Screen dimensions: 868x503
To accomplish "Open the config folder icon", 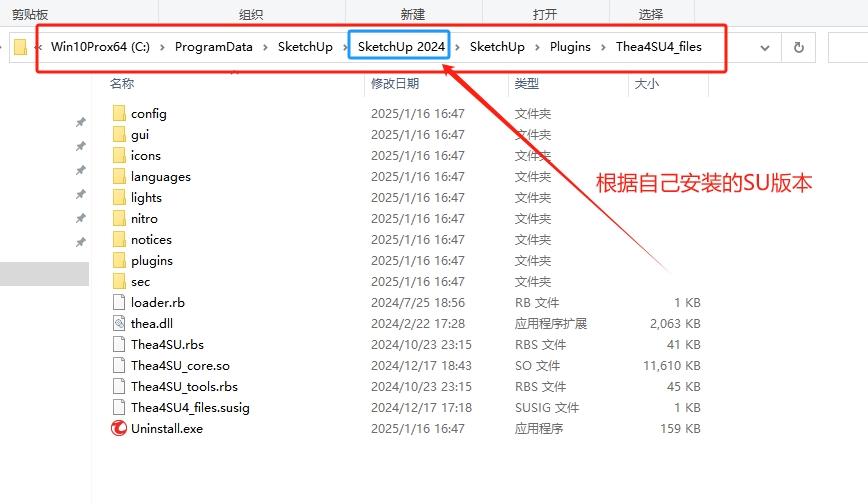I will click(x=119, y=113).
